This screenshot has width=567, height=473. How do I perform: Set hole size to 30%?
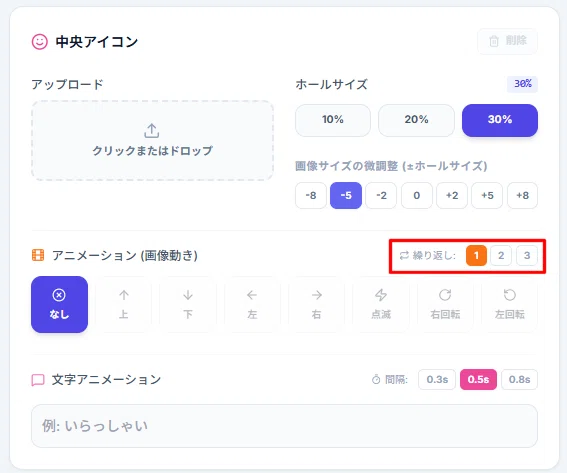click(x=500, y=120)
